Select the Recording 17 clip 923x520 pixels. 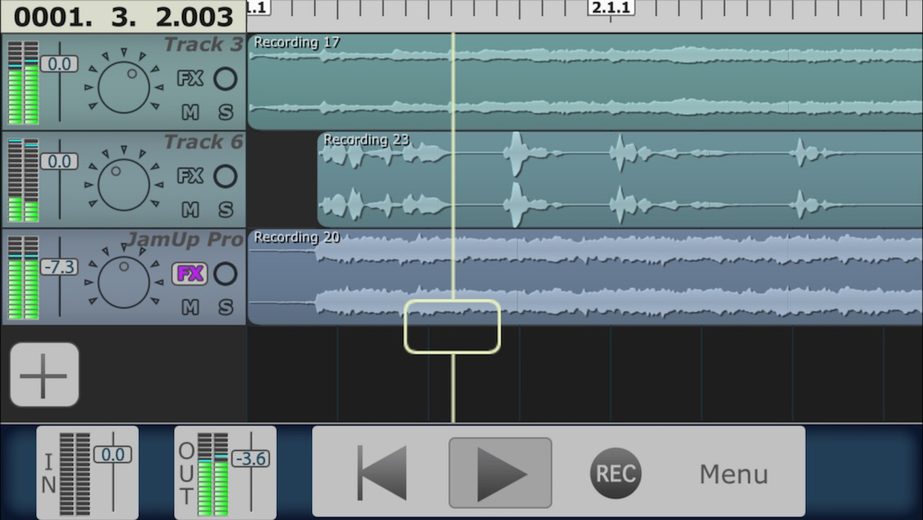click(585, 82)
